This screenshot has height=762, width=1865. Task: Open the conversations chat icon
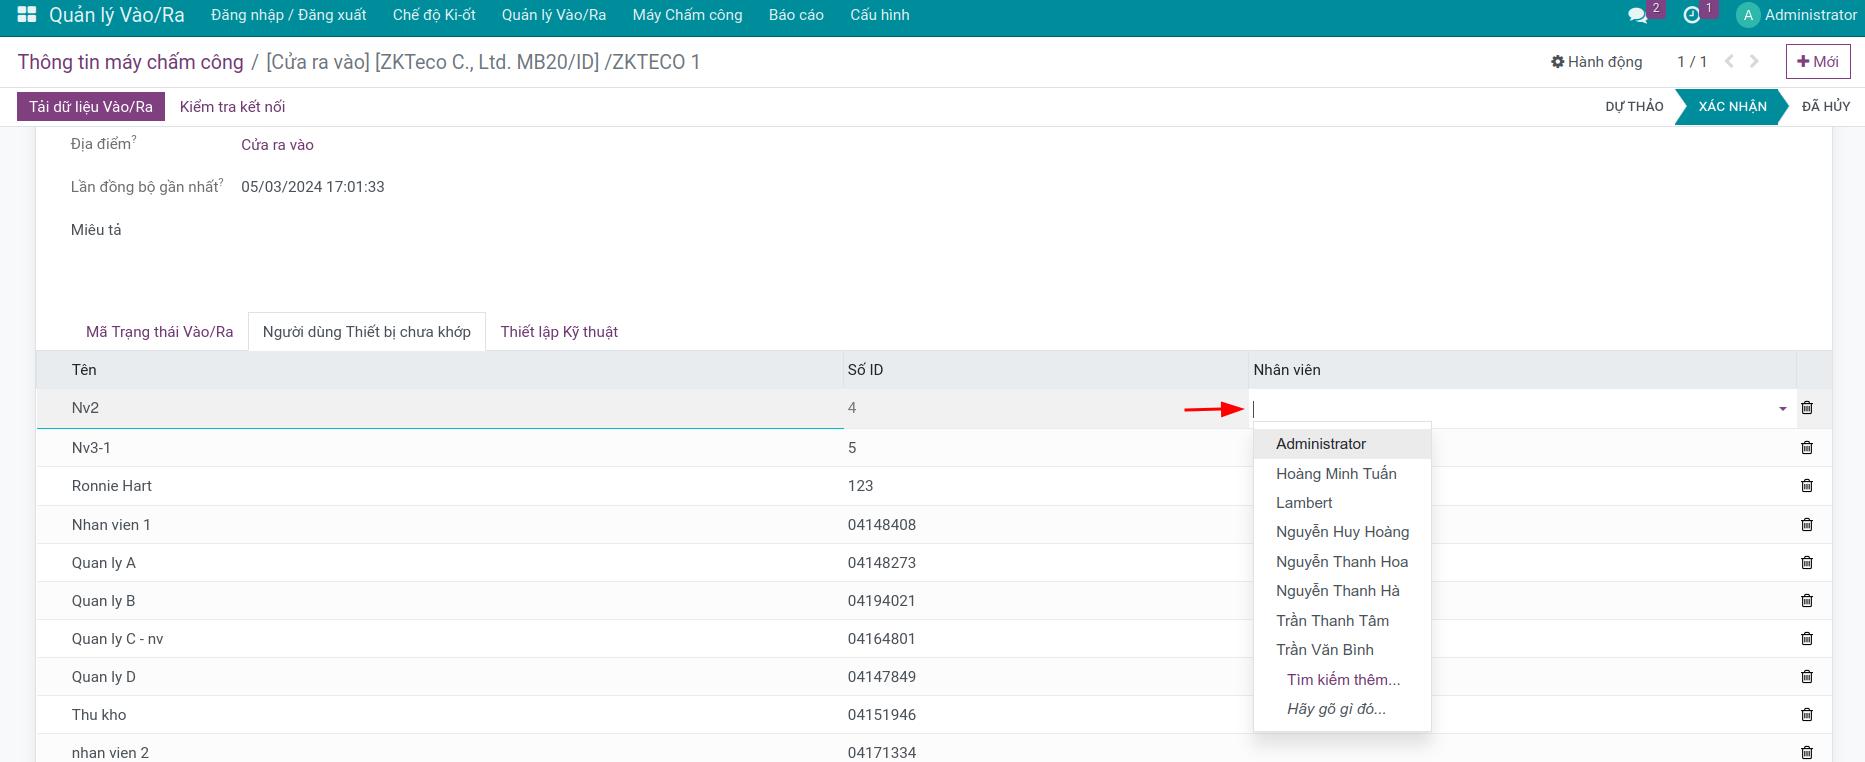(1637, 15)
